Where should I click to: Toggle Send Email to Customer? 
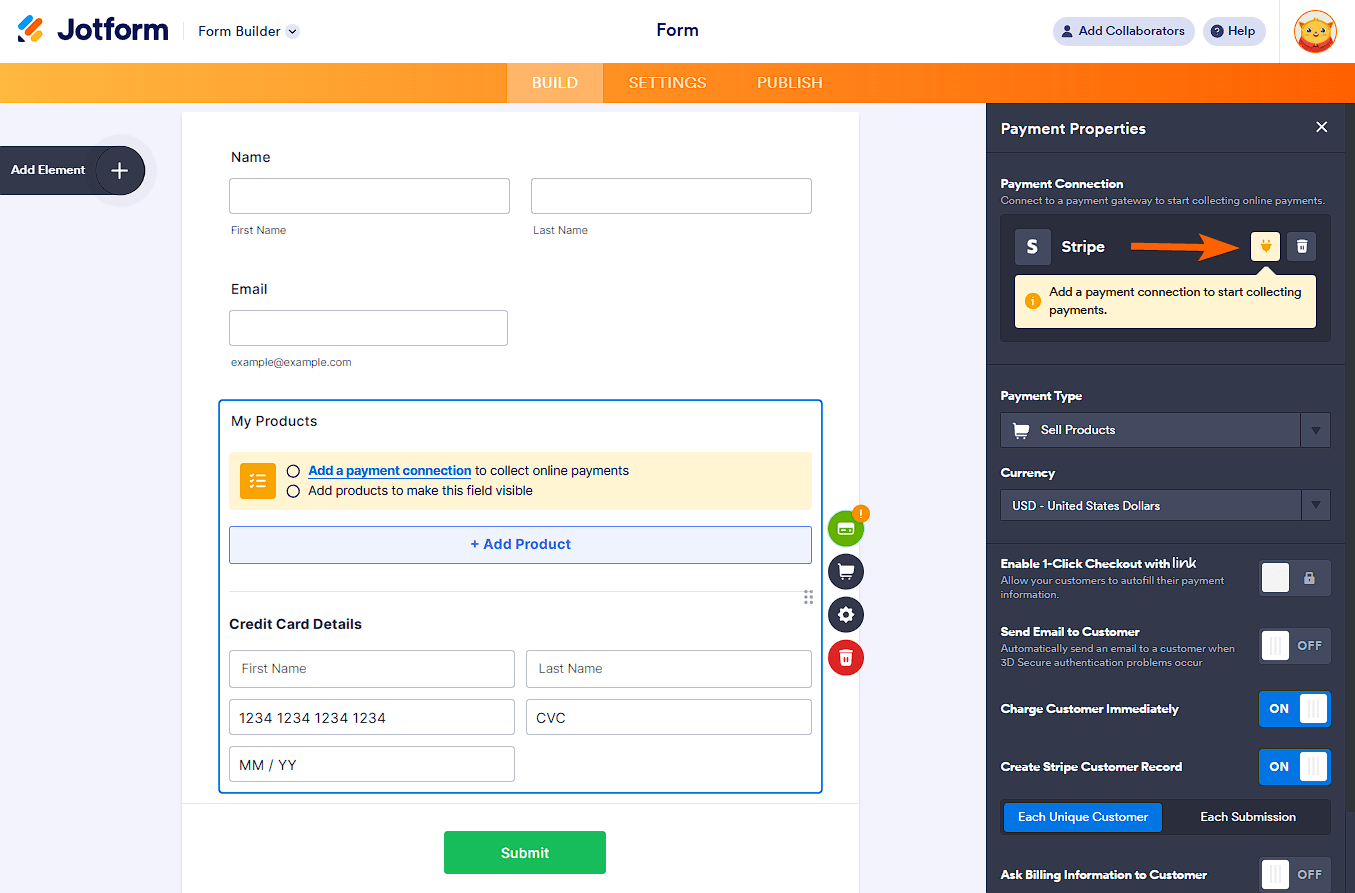click(1295, 646)
